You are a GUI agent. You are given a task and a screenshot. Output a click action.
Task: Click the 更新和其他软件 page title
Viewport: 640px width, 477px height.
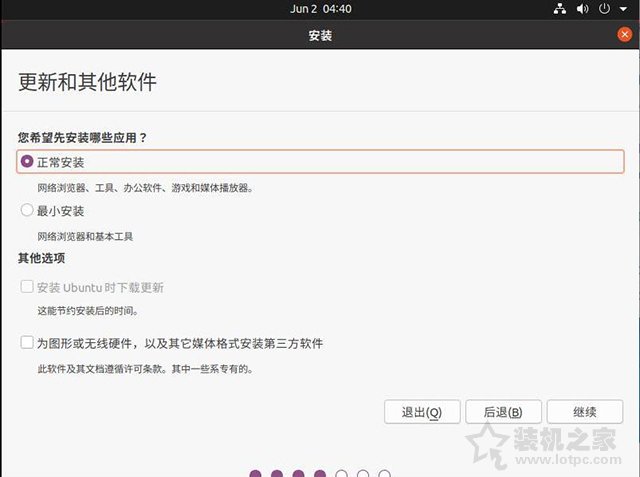coord(87,82)
